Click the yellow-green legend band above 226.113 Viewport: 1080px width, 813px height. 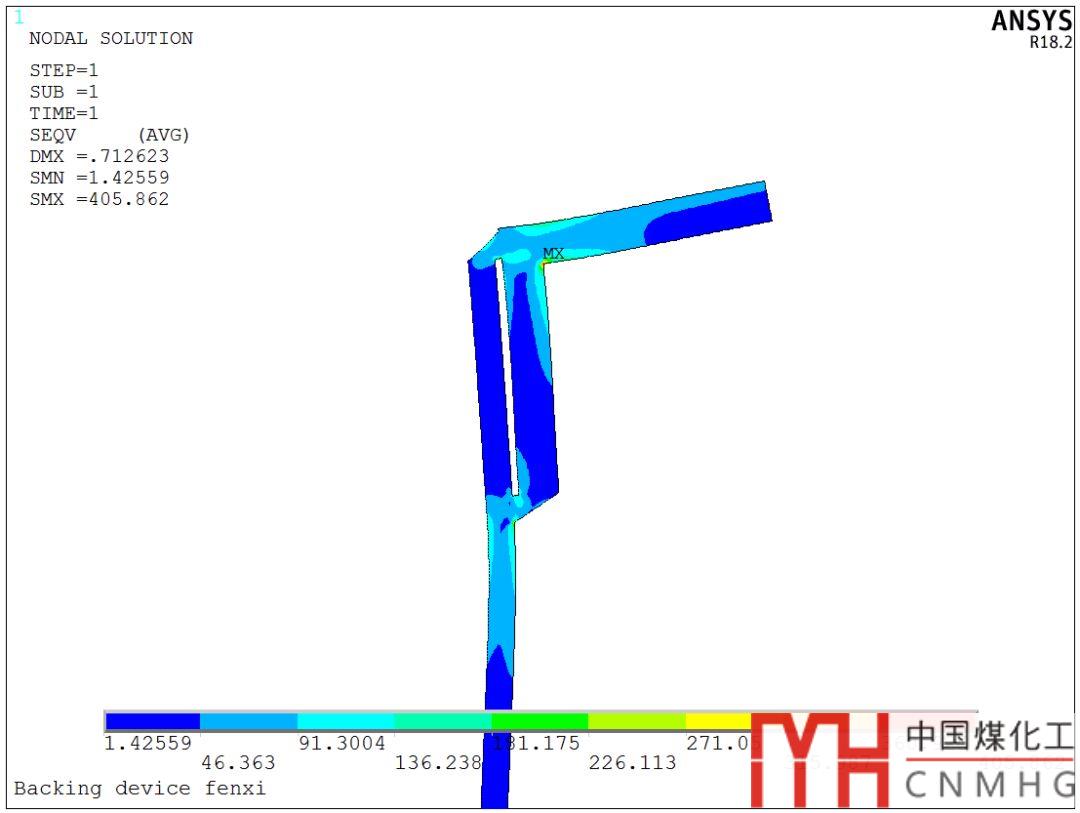pos(637,721)
